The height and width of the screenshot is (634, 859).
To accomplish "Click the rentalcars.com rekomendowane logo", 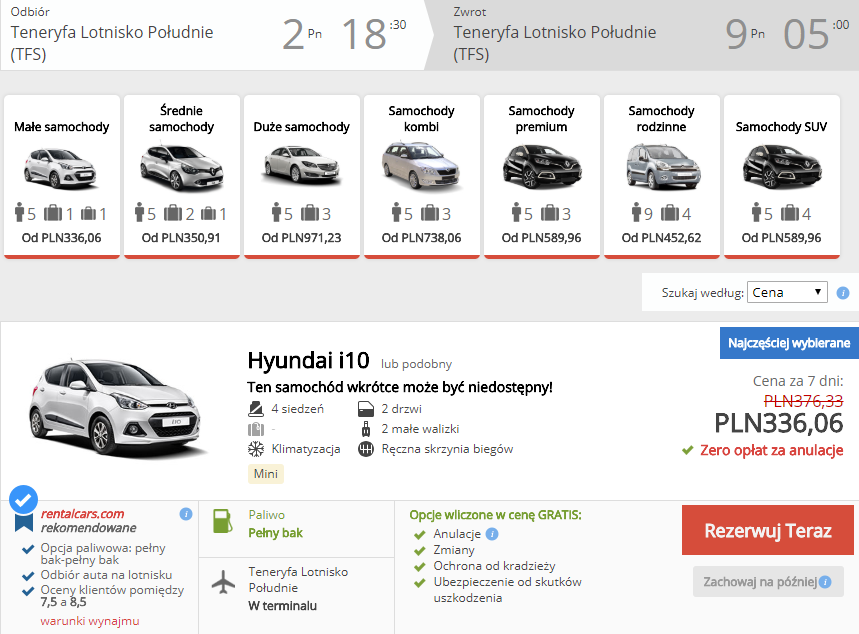I will coord(88,521).
